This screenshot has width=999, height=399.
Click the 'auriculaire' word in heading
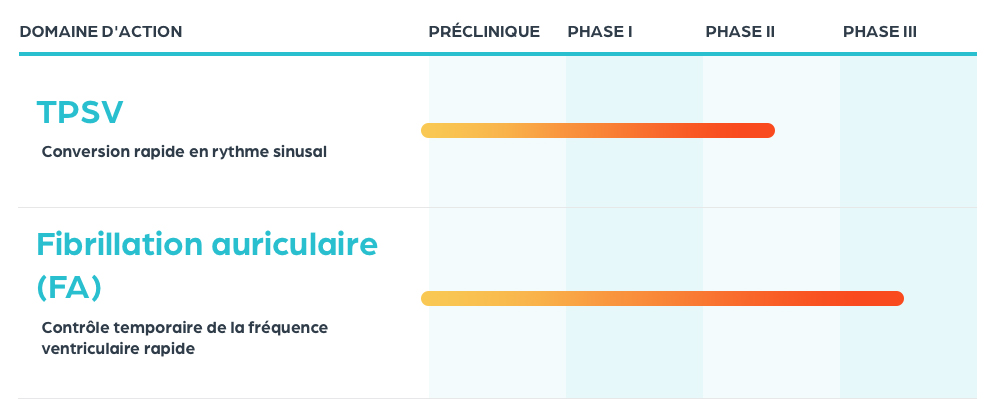(x=294, y=244)
